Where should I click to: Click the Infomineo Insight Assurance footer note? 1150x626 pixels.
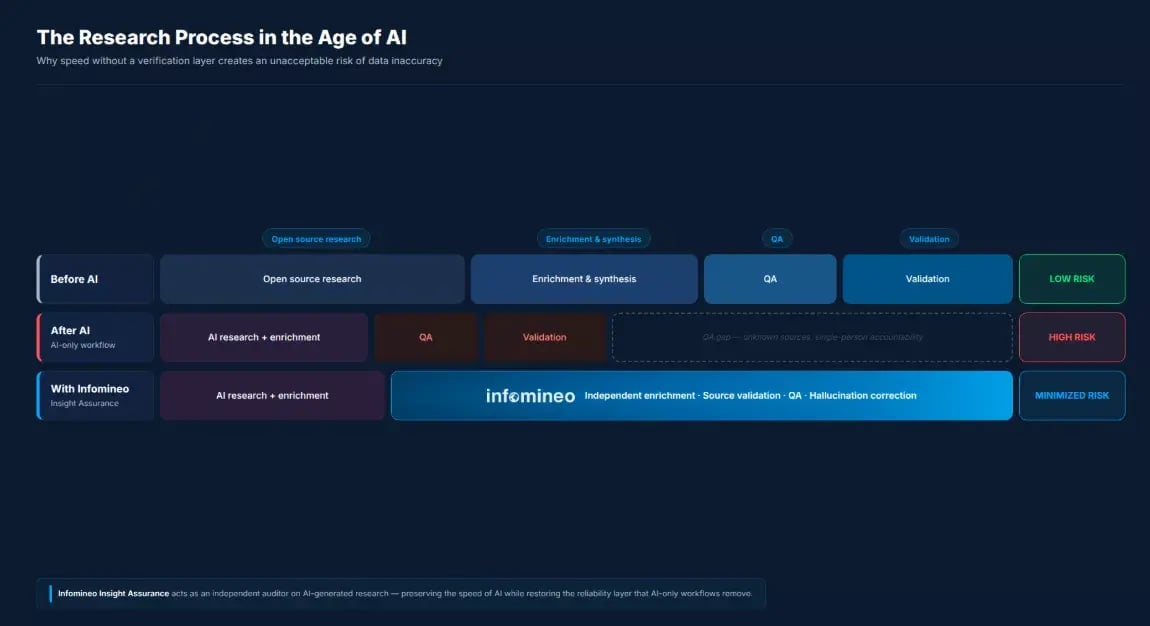coord(401,594)
